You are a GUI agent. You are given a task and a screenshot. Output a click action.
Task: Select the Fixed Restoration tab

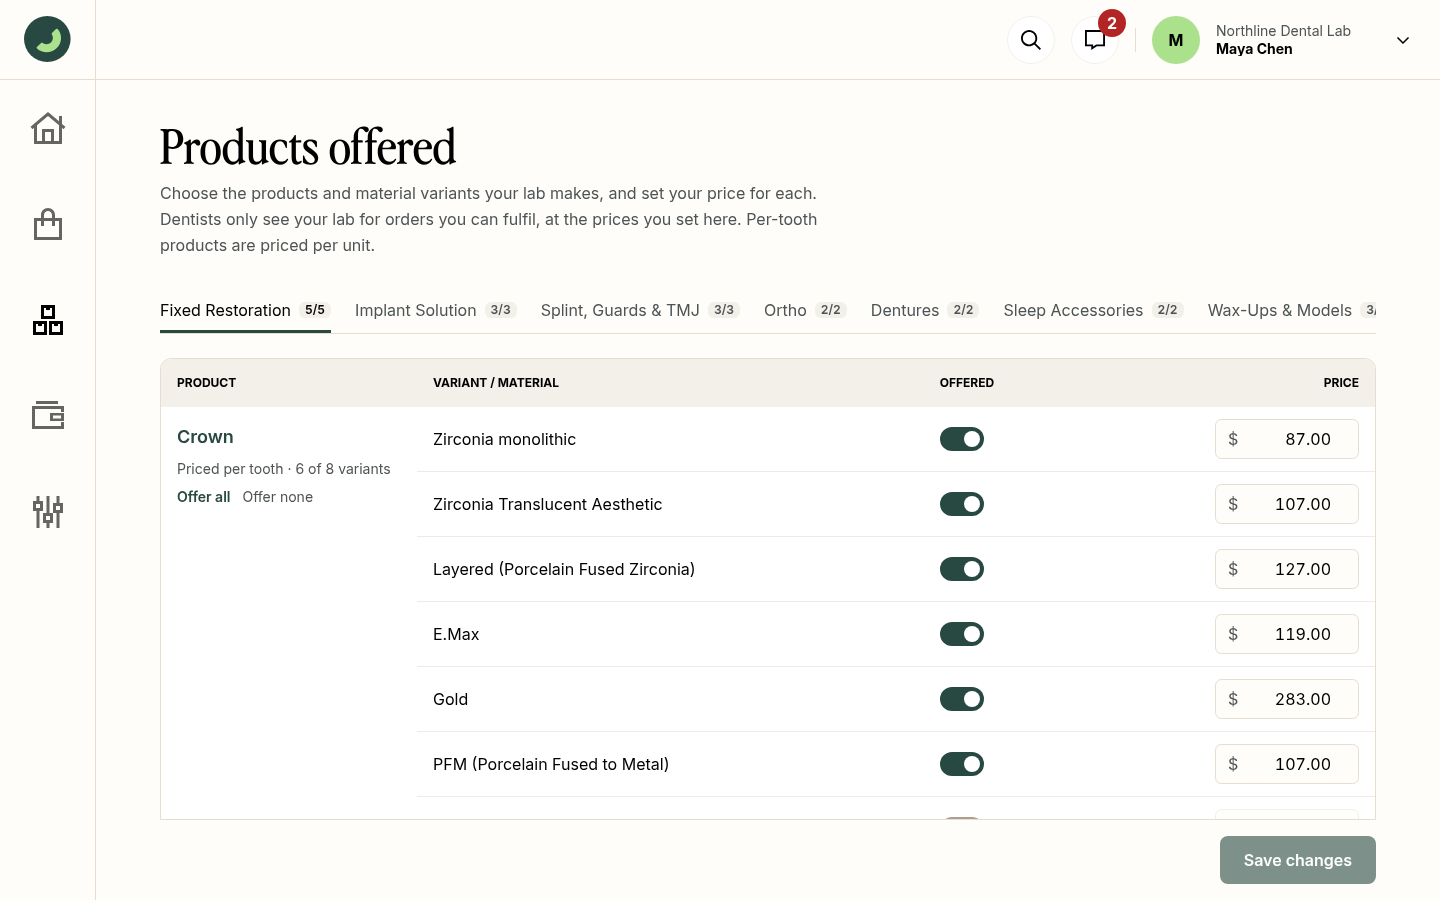pos(245,310)
